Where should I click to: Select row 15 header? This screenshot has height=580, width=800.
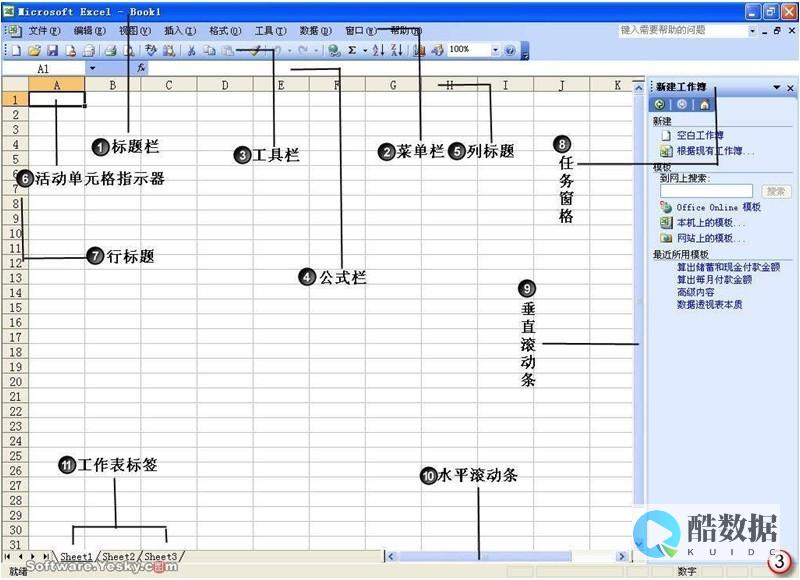click(15, 308)
